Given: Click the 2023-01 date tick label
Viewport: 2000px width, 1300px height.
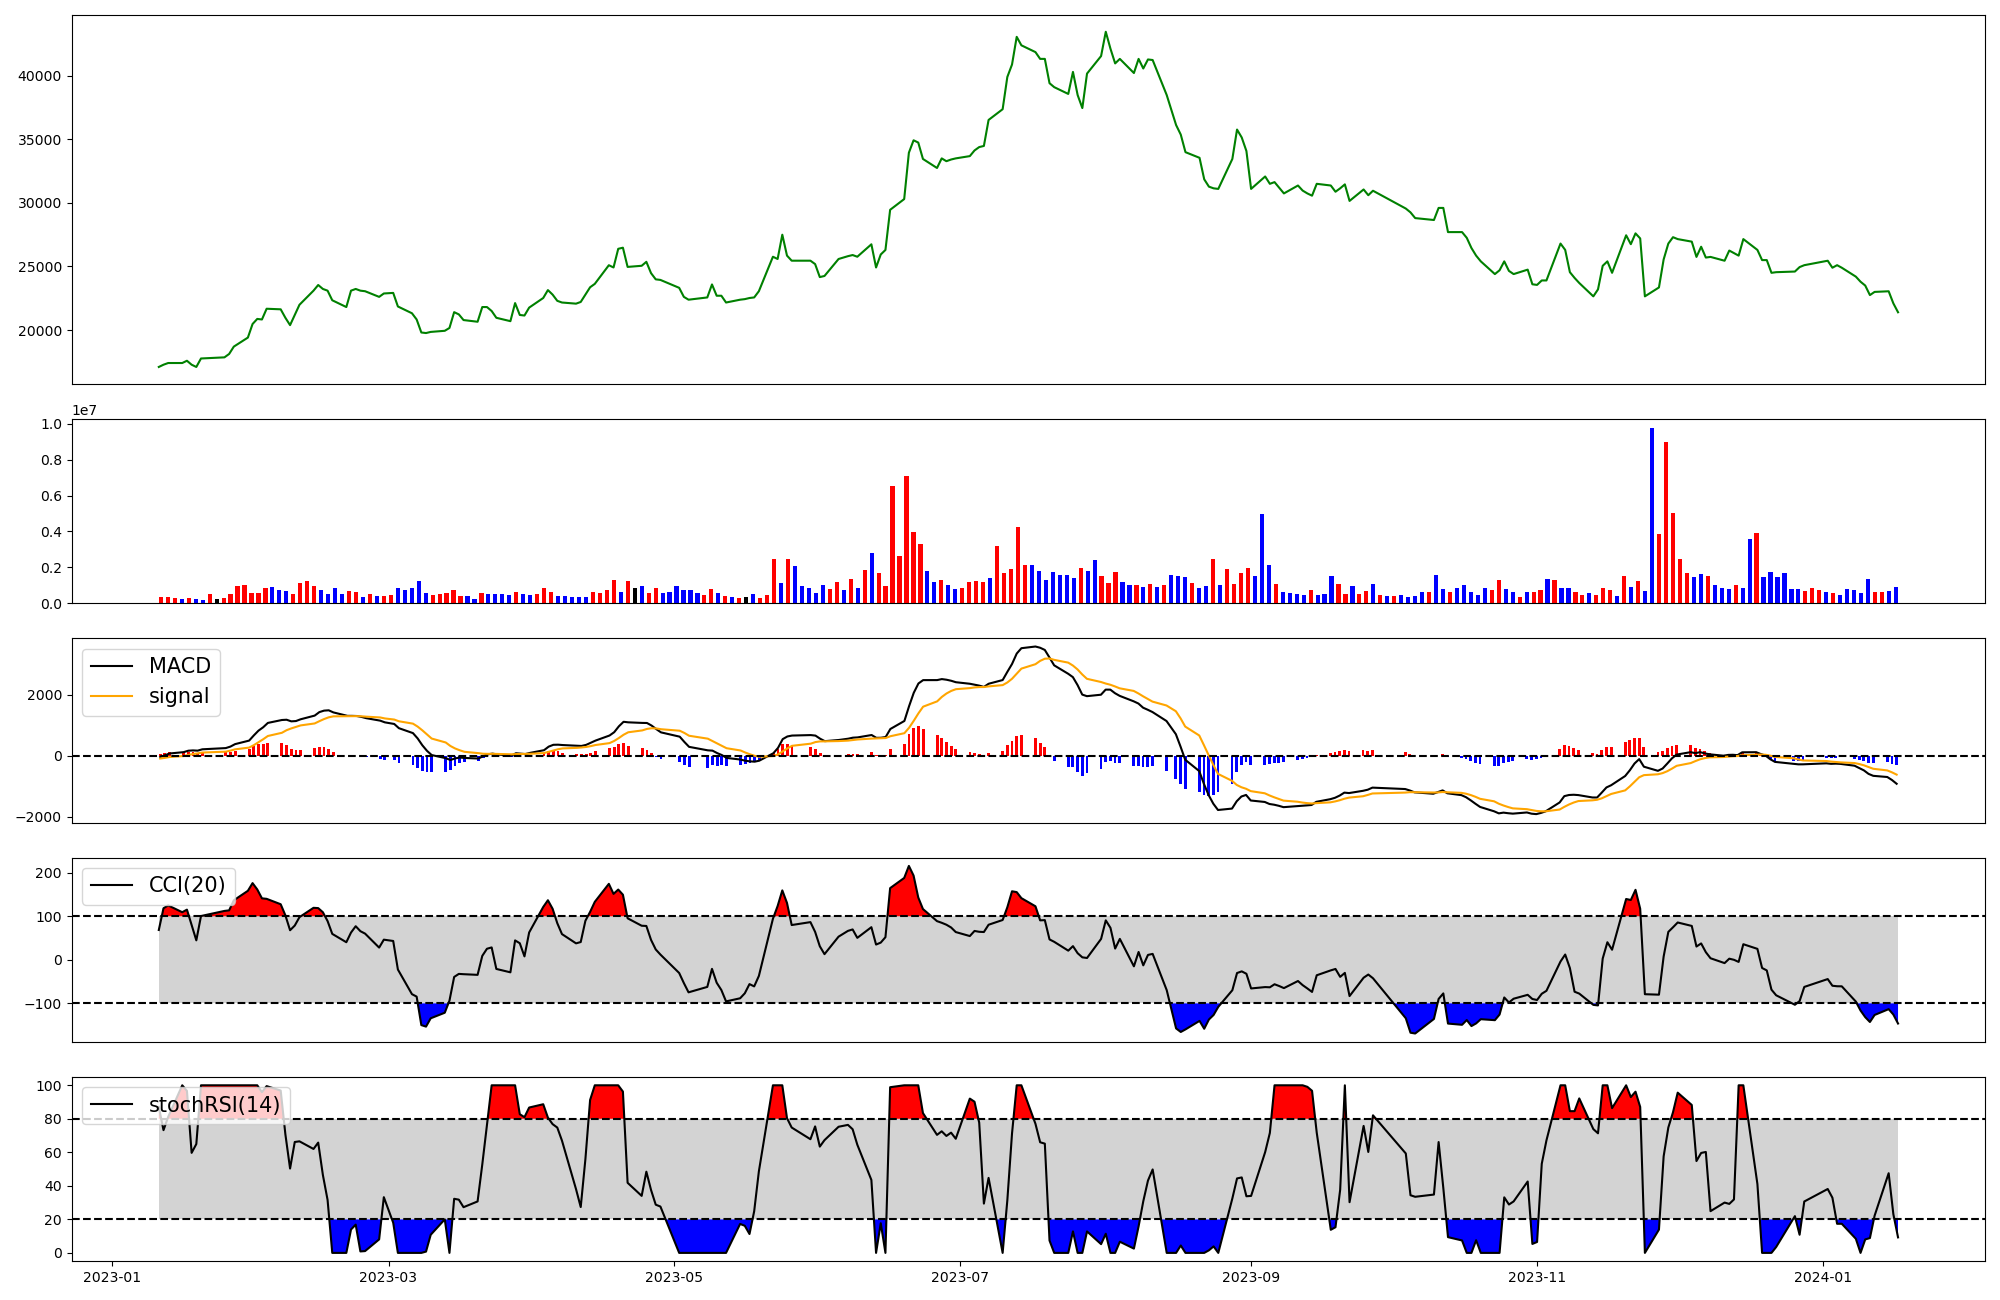Looking at the screenshot, I should (x=111, y=1277).
